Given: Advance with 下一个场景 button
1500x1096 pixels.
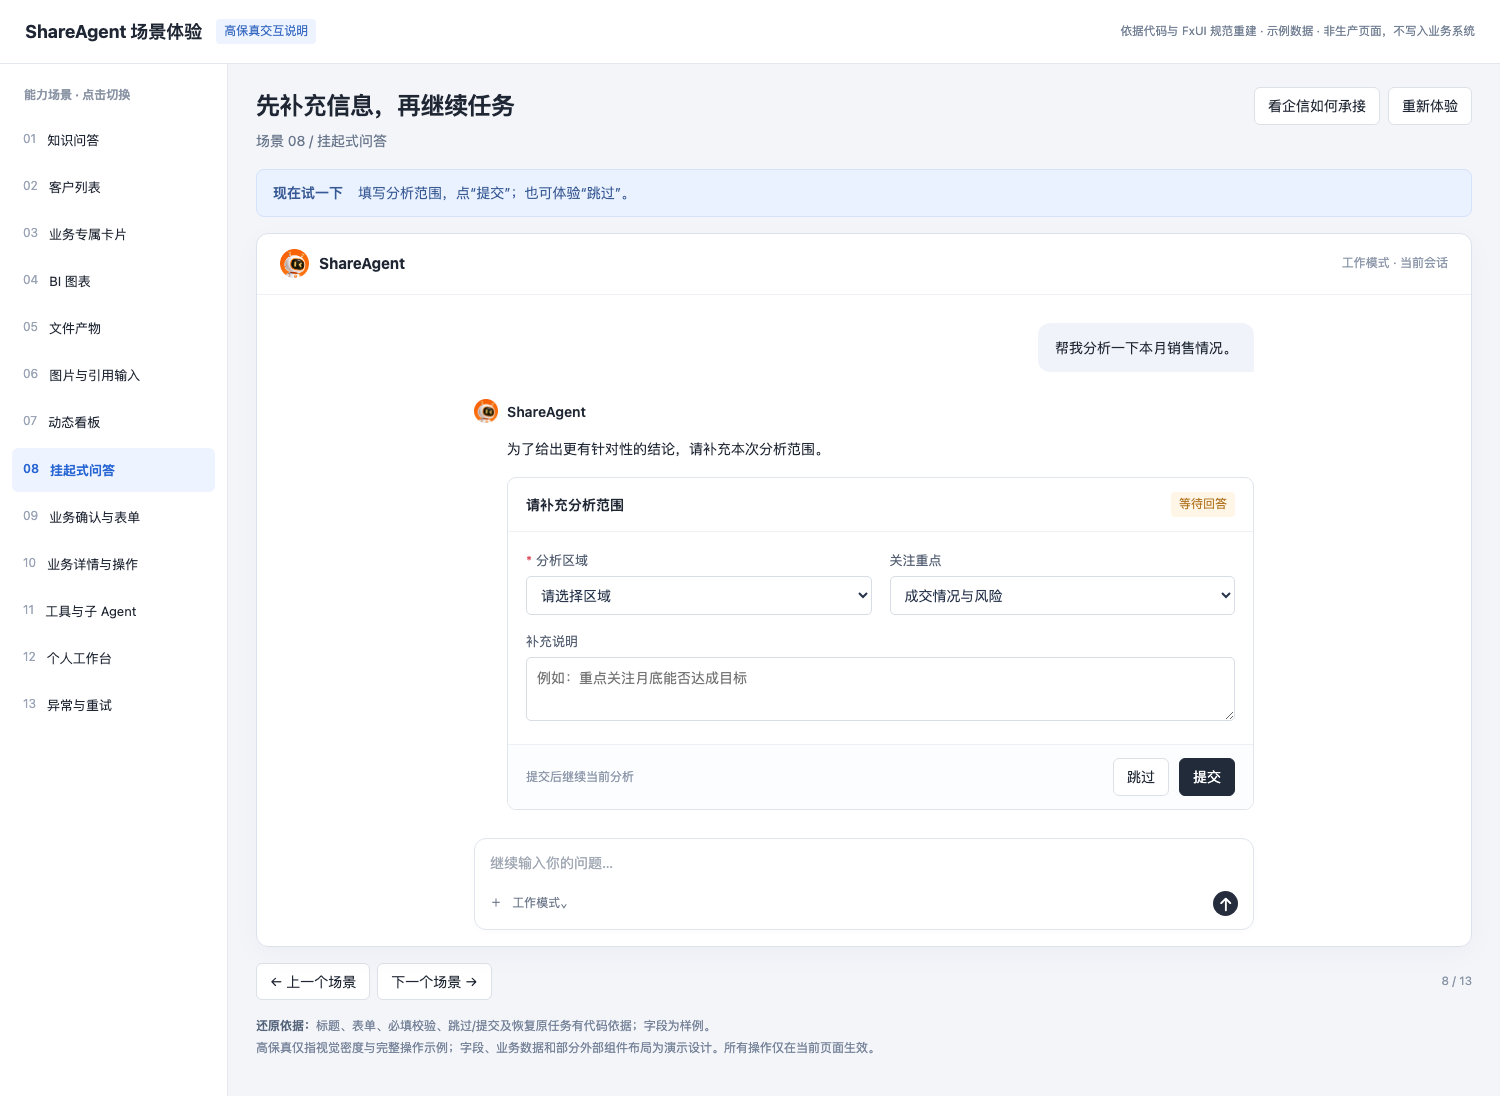Looking at the screenshot, I should [434, 982].
